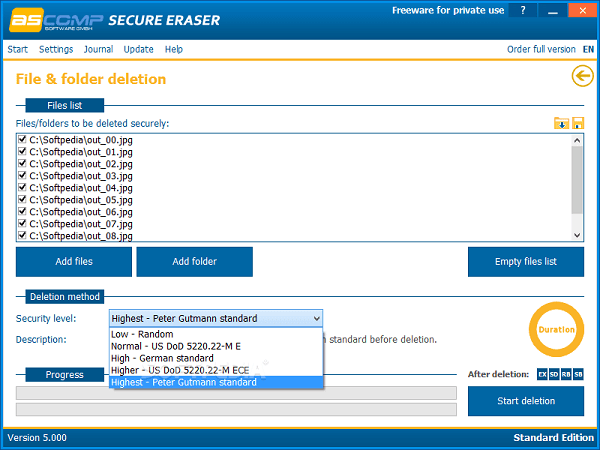Click the Freeware for private use text
Screen dimensions: 600x450
click(x=448, y=11)
